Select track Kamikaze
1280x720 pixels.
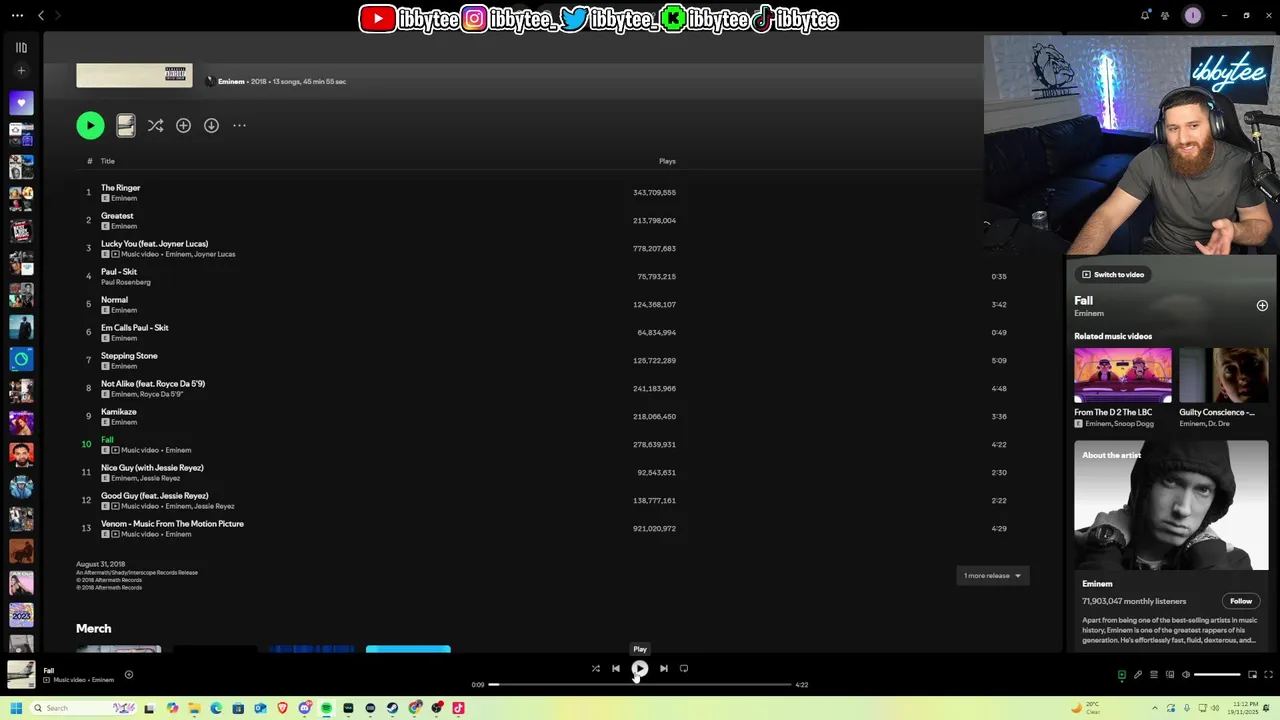[x=118, y=412]
